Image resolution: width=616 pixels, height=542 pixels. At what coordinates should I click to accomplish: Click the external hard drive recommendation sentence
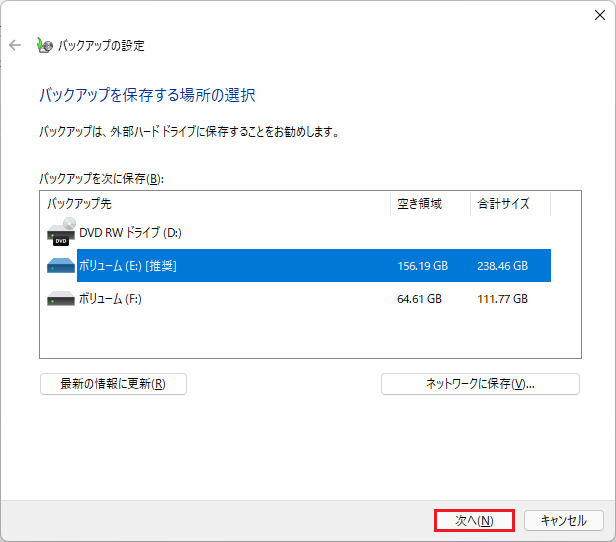click(x=189, y=131)
